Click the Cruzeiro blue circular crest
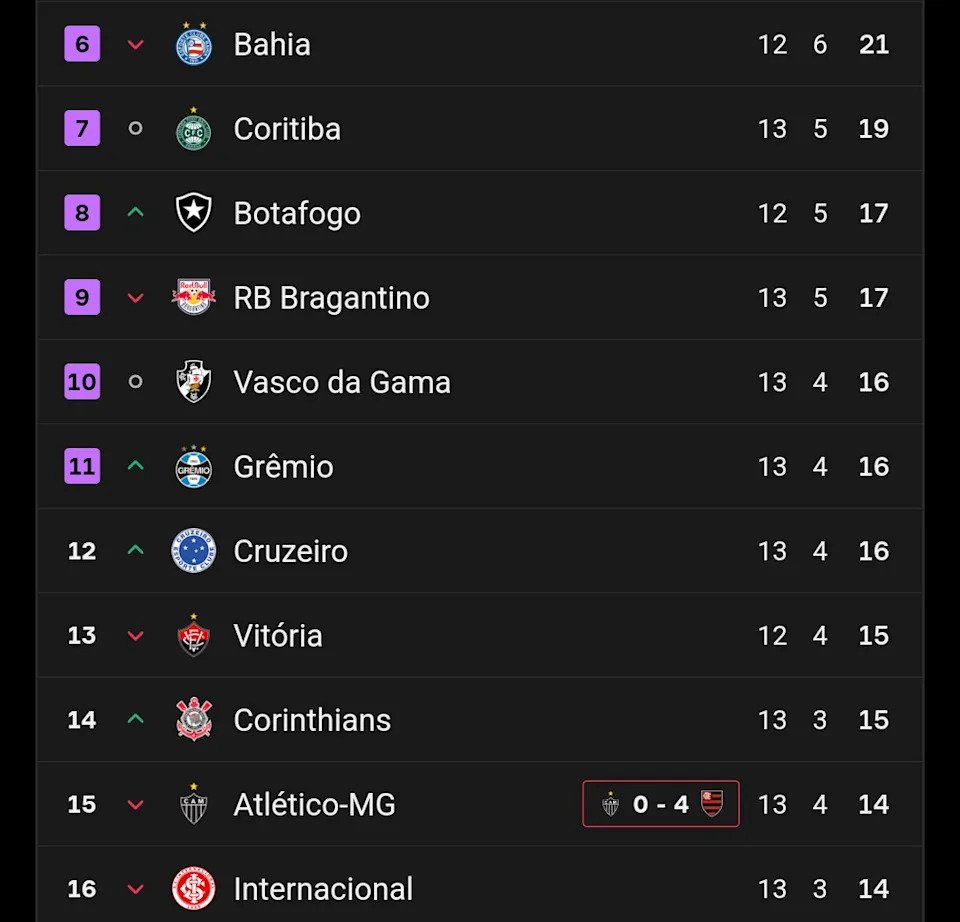This screenshot has width=960, height=922. (x=194, y=551)
